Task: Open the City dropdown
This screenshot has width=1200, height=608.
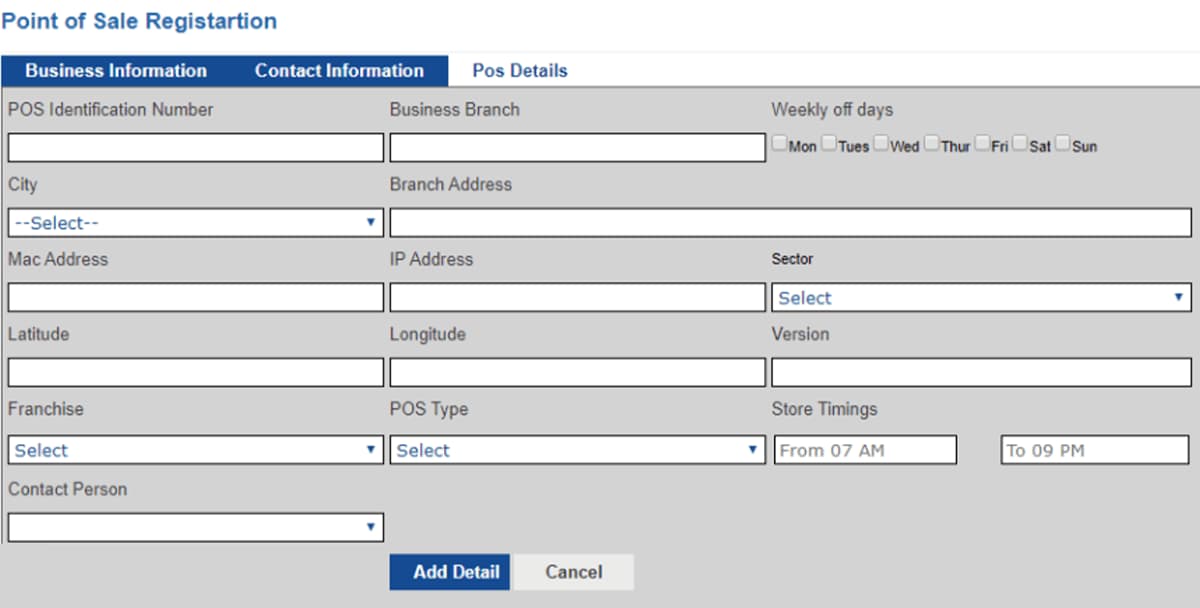Action: click(x=195, y=222)
